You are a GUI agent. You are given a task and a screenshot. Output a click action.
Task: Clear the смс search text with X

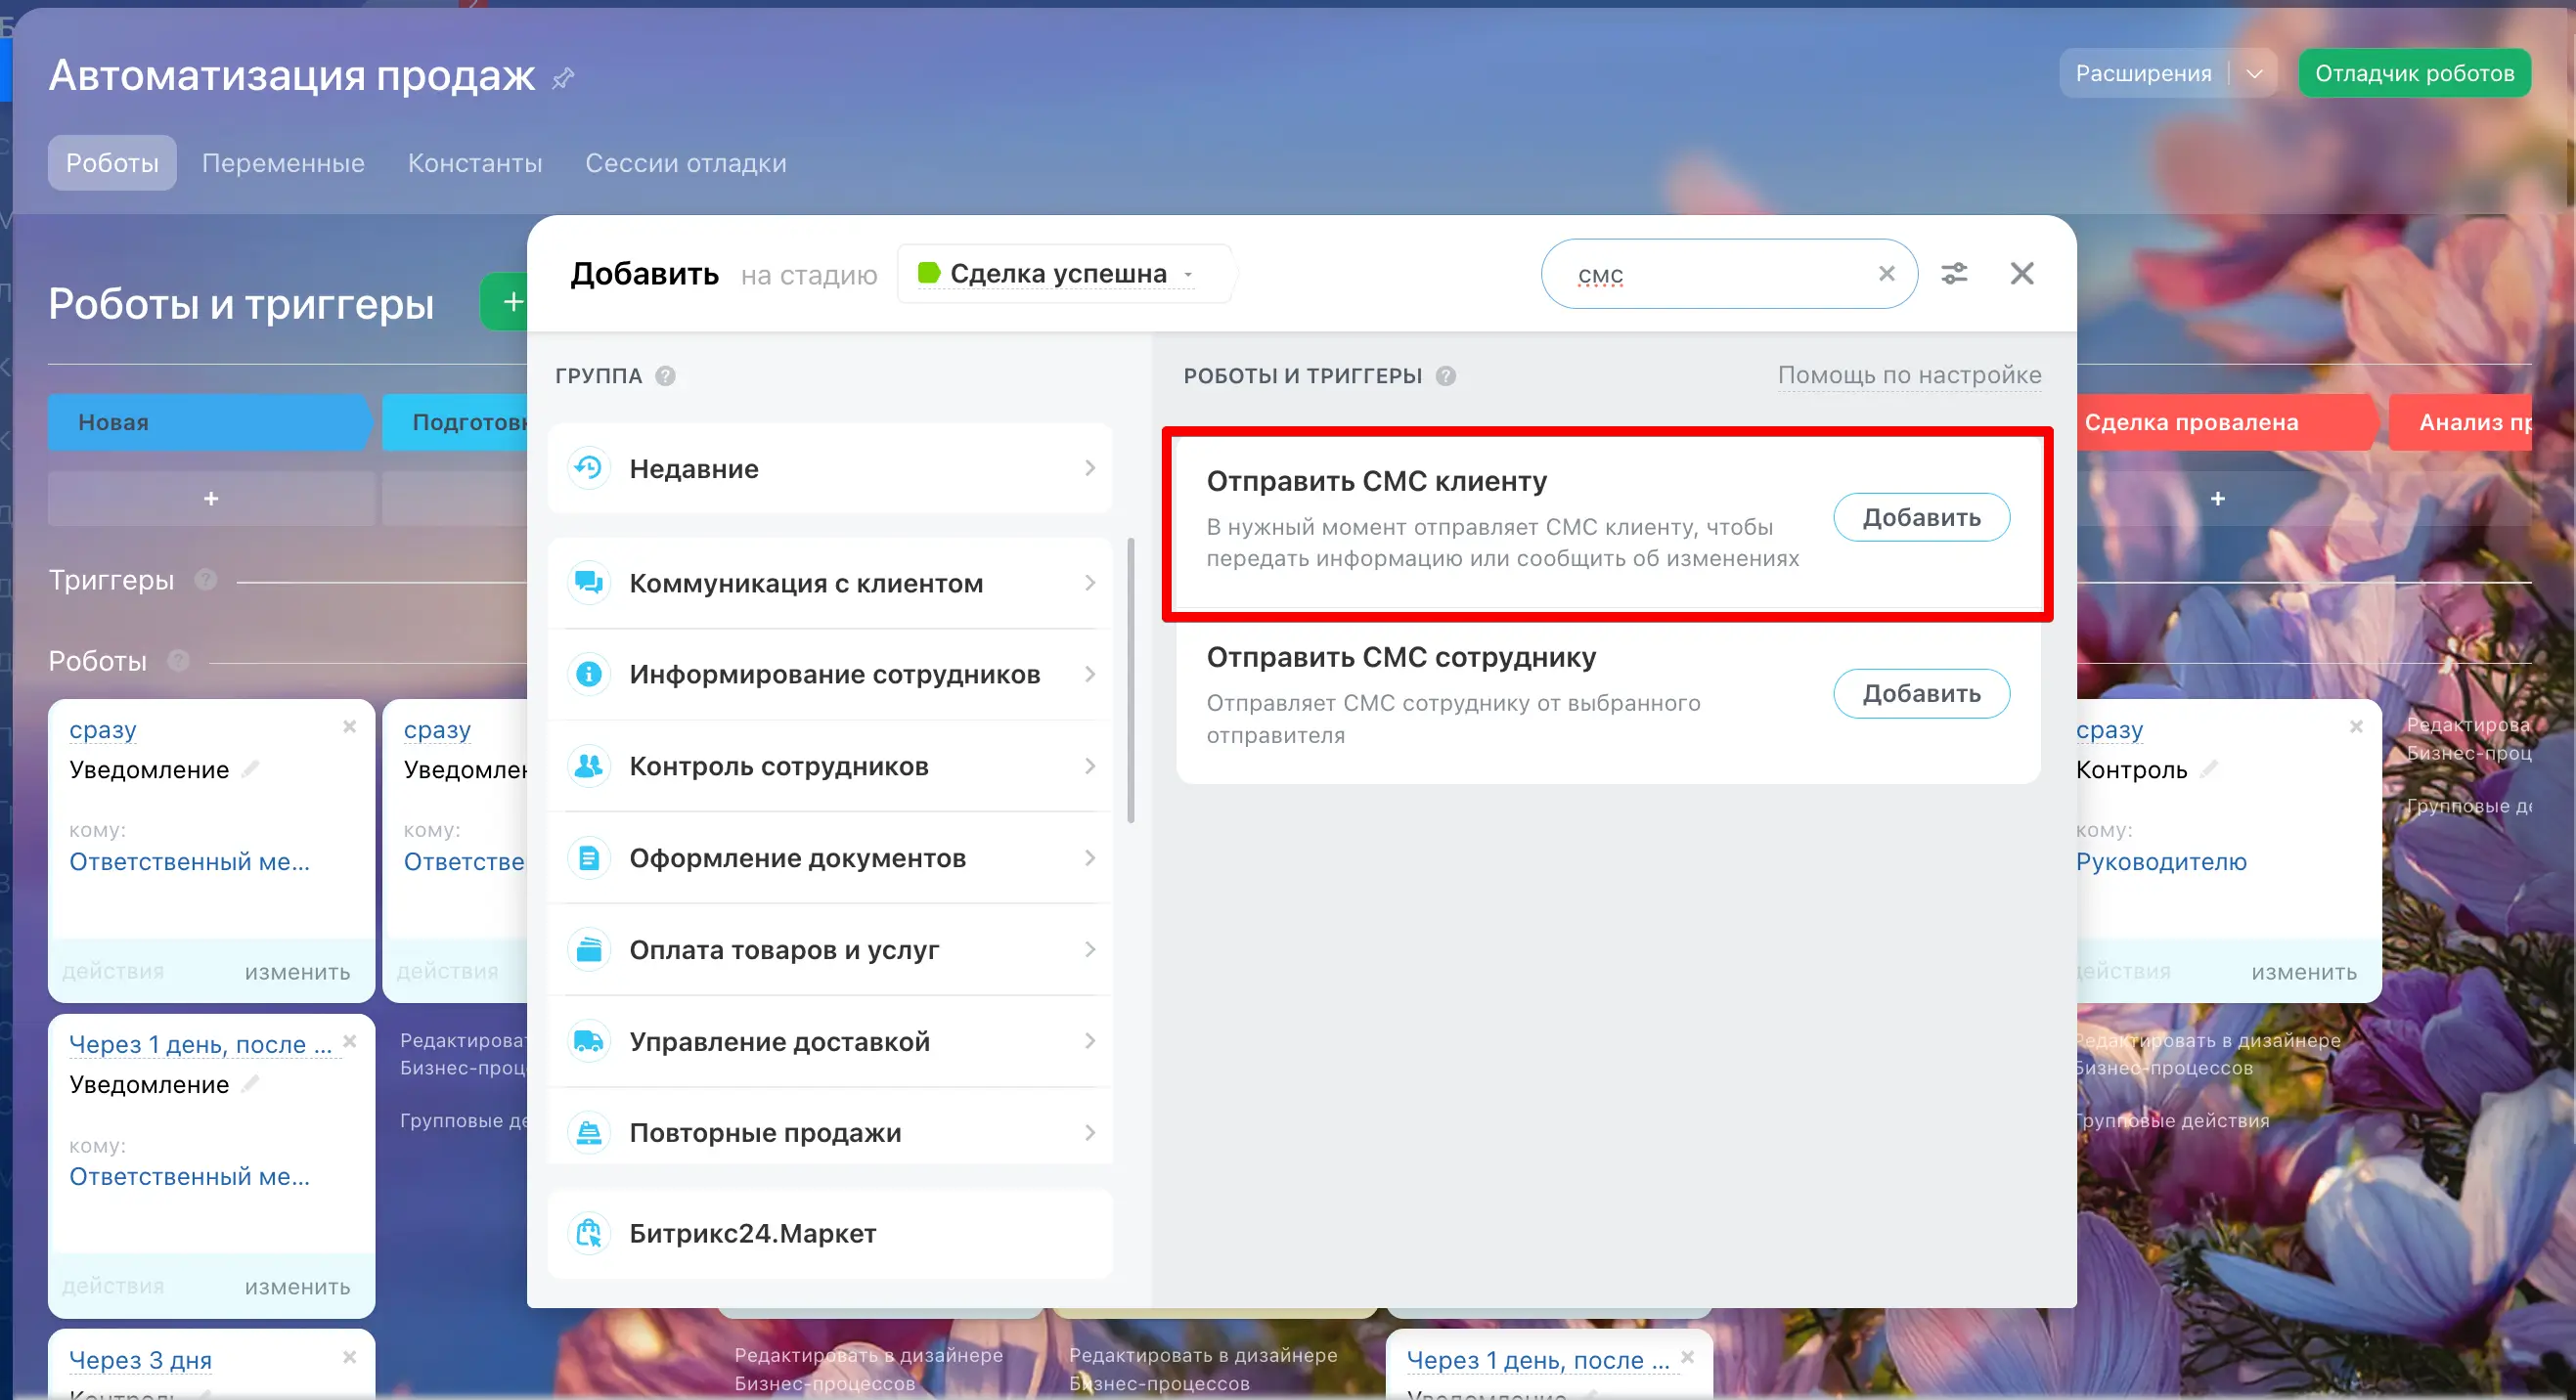(x=1886, y=273)
